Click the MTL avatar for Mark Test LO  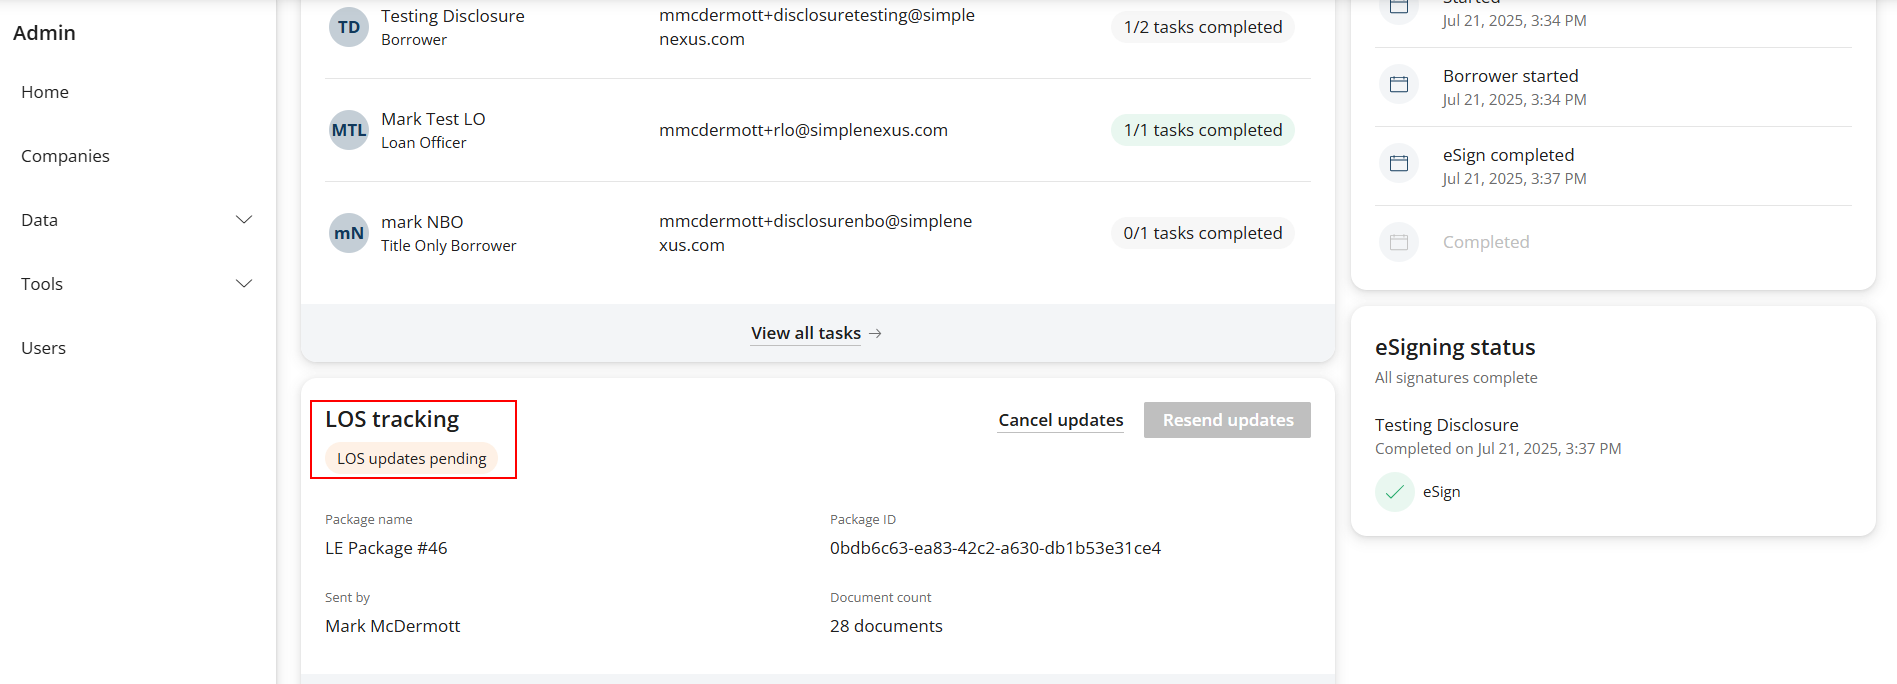(x=348, y=130)
